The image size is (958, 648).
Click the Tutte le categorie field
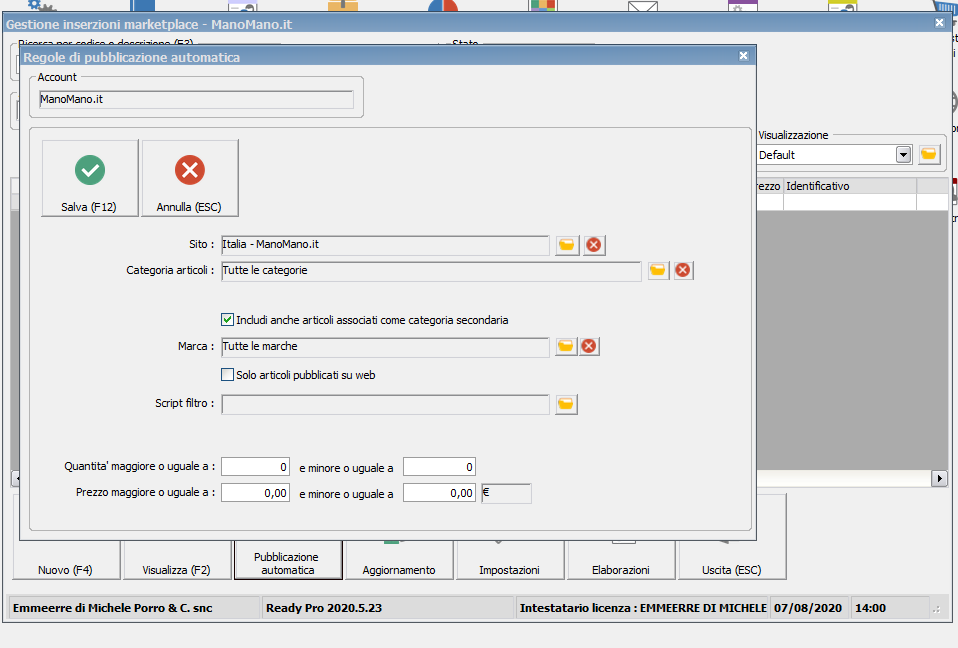[431, 271]
